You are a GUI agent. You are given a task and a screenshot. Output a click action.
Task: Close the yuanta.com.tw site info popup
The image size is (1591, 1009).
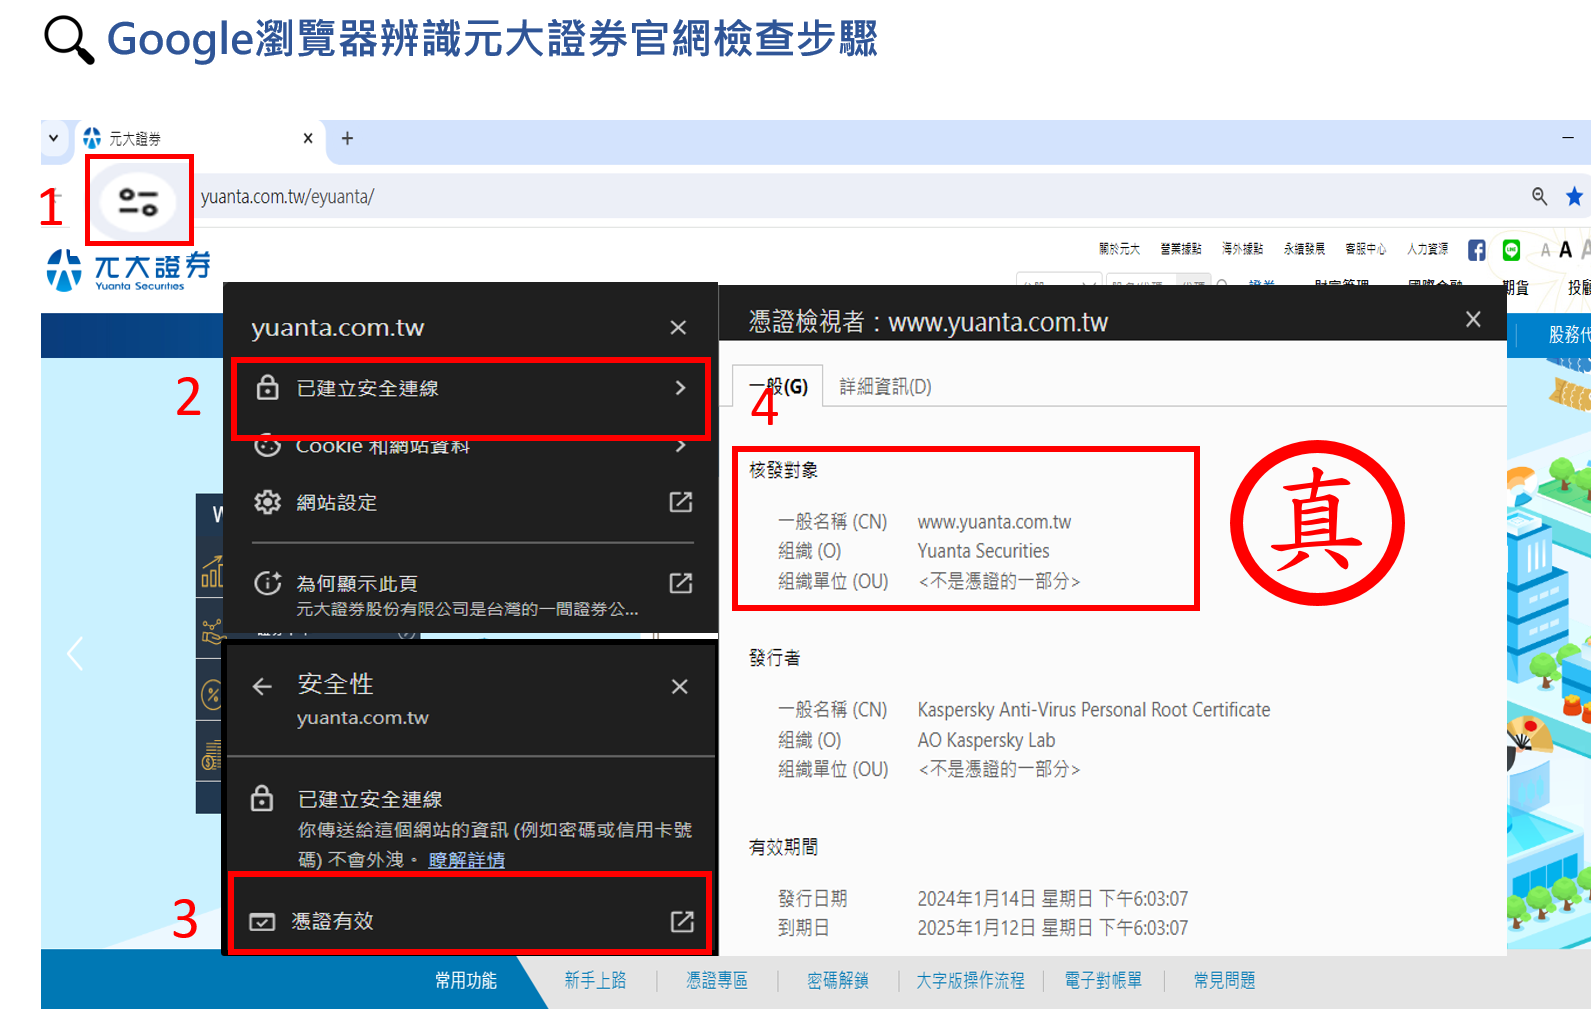[678, 327]
